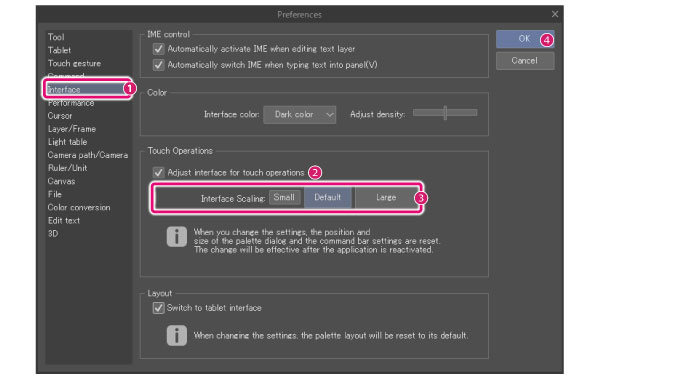The image size is (693, 379).
Task: Click the info icon in Layout section
Action: [176, 335]
